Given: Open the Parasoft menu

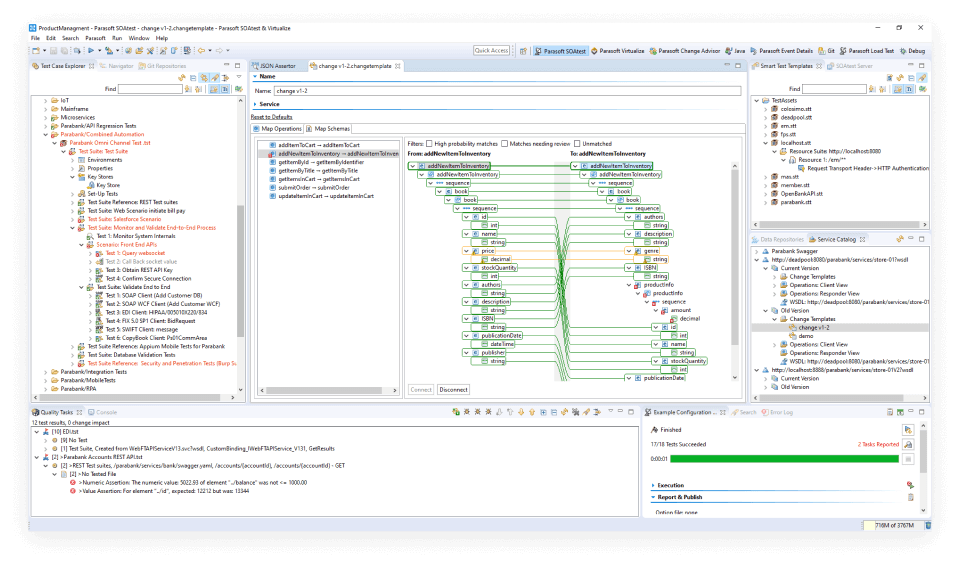Looking at the screenshot, I should [x=96, y=38].
